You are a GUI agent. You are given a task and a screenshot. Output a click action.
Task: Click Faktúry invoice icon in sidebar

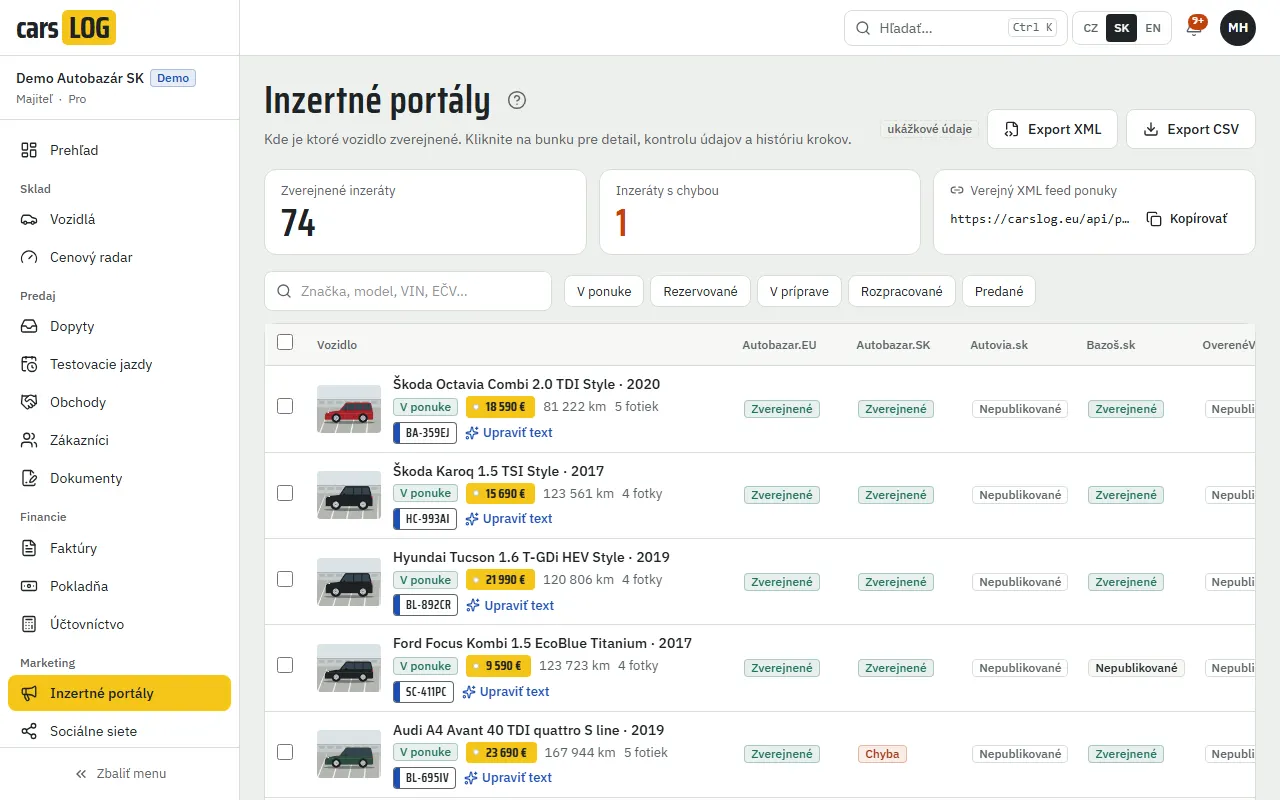(x=29, y=548)
